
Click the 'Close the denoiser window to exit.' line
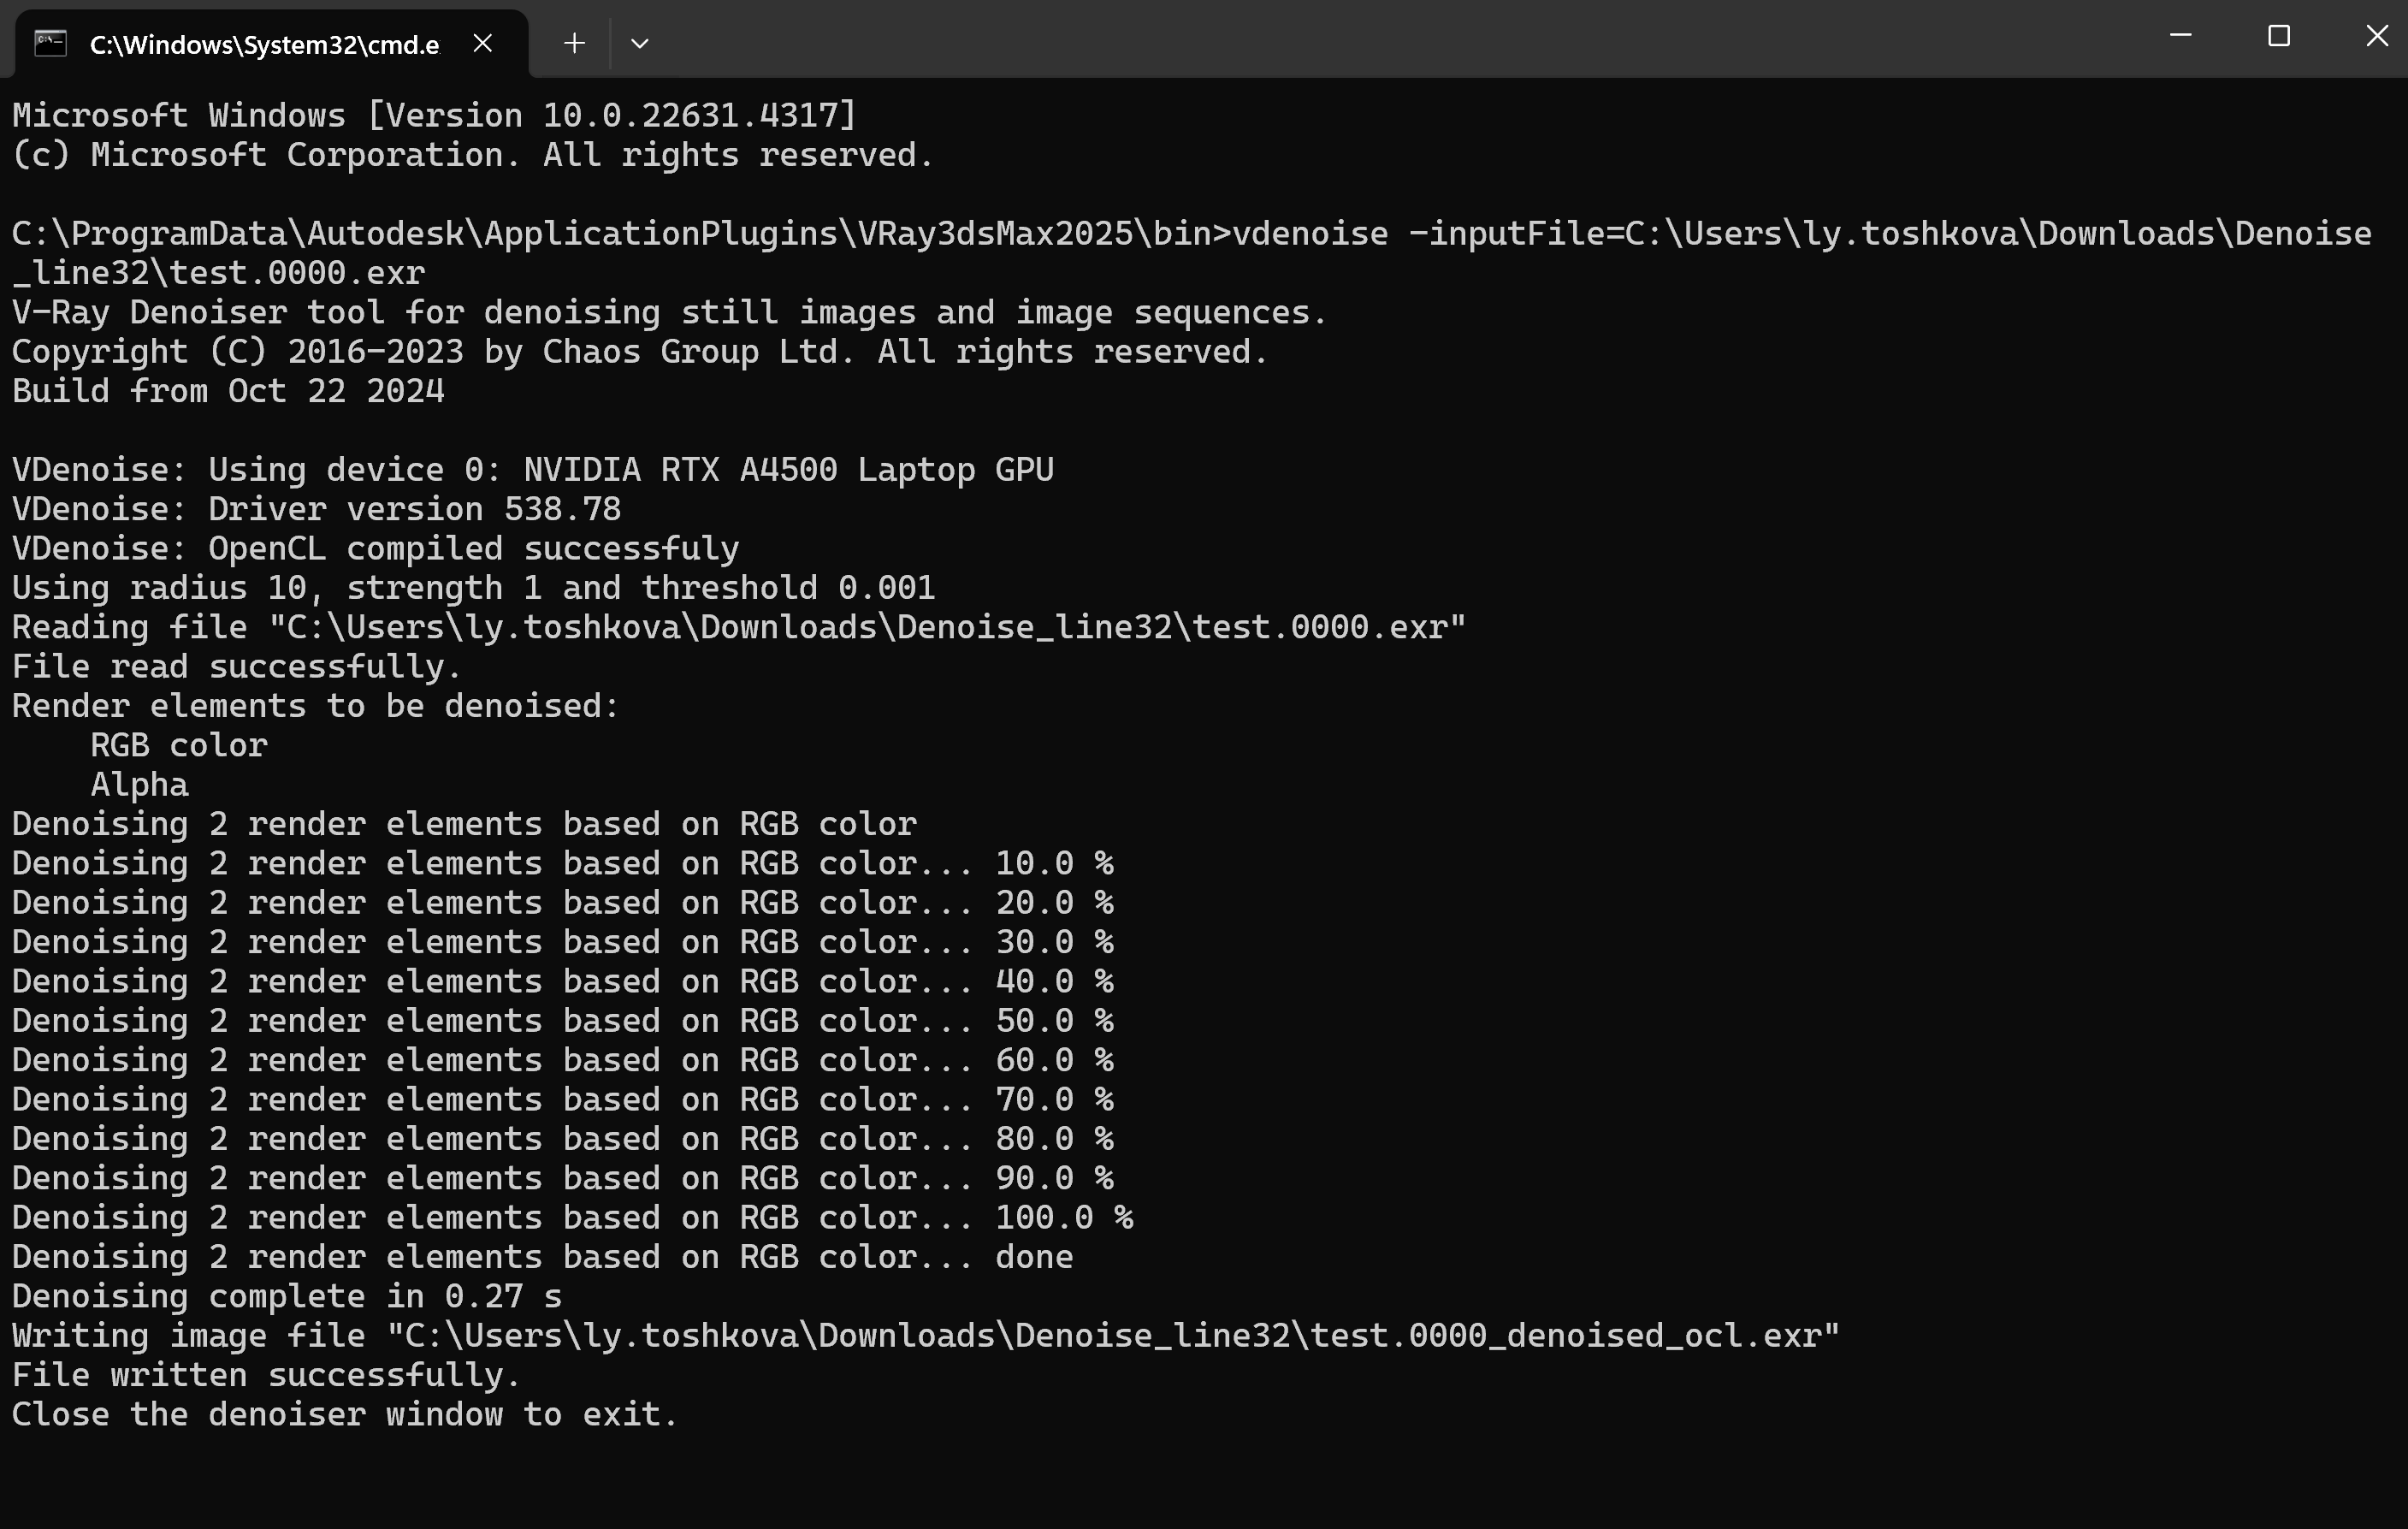(346, 1415)
